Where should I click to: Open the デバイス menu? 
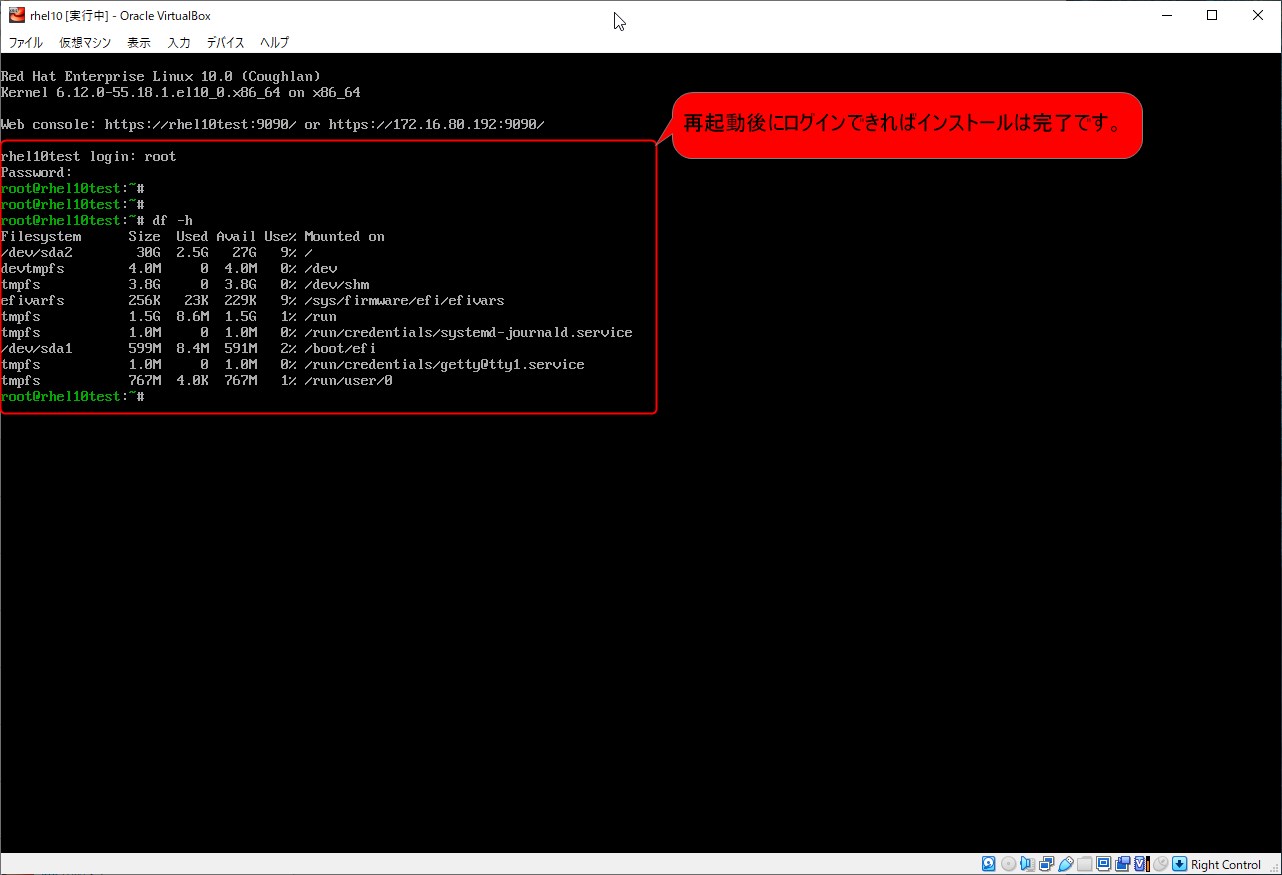(x=226, y=42)
